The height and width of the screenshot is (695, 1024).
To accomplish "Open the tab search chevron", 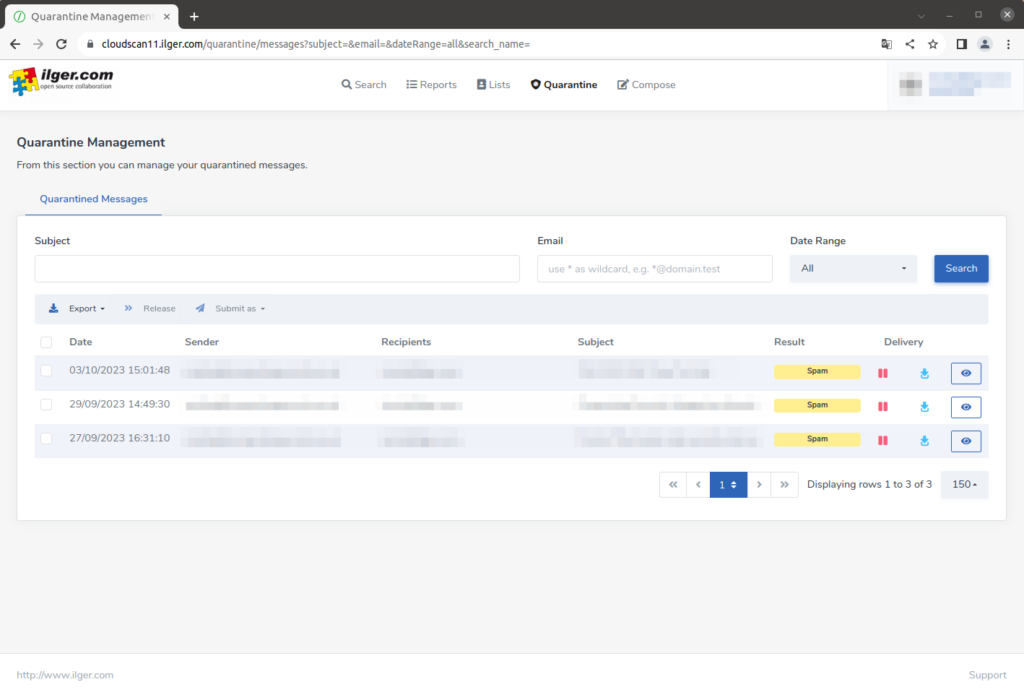I will click(x=921, y=16).
